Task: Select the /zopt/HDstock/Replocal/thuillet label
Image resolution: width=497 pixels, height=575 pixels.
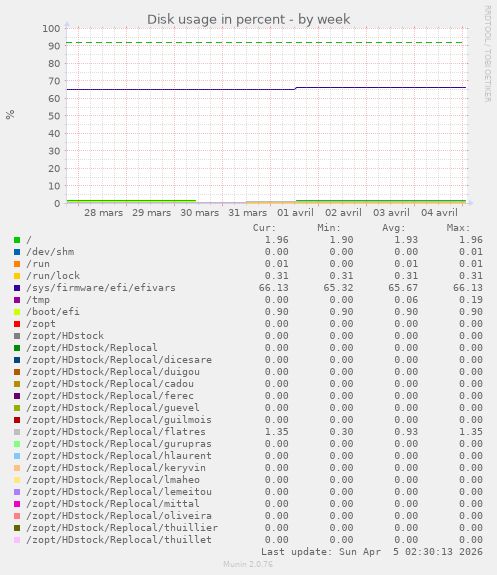Action: click(119, 540)
